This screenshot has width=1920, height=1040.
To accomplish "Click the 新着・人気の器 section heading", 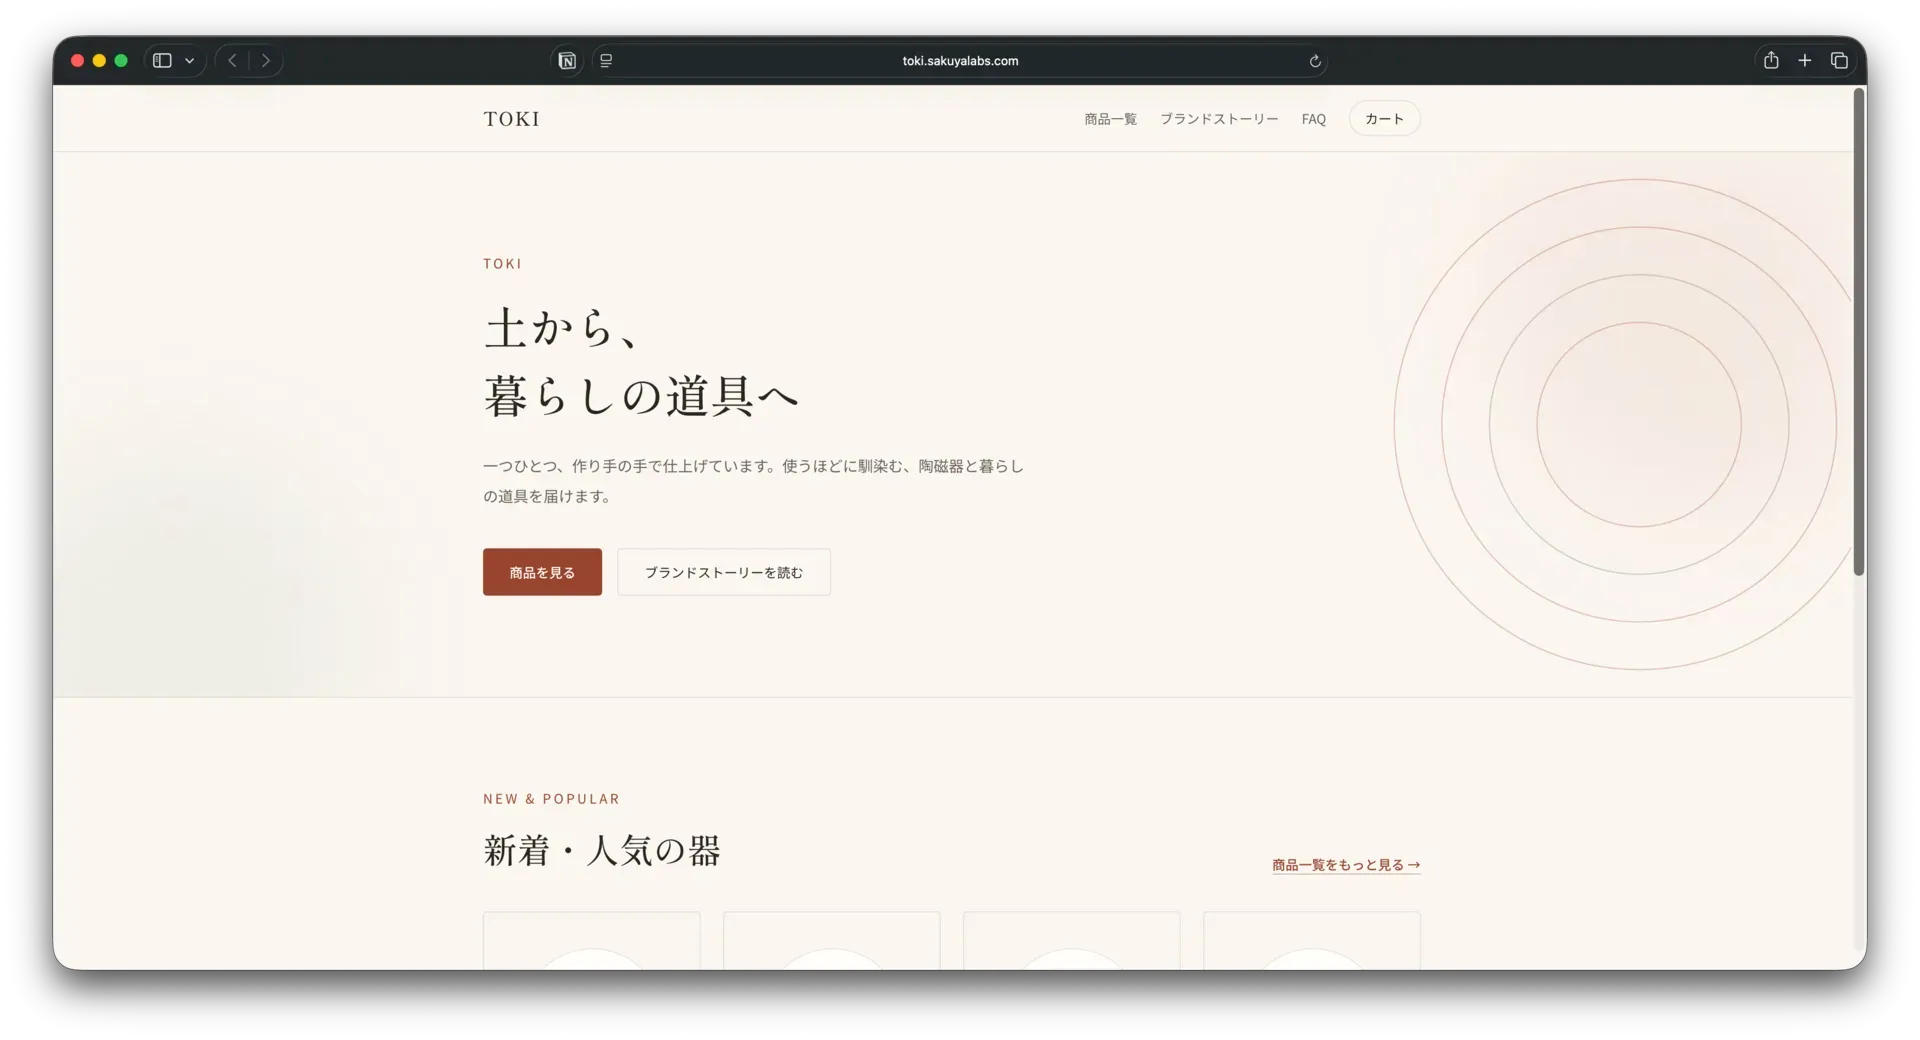I will click(602, 851).
